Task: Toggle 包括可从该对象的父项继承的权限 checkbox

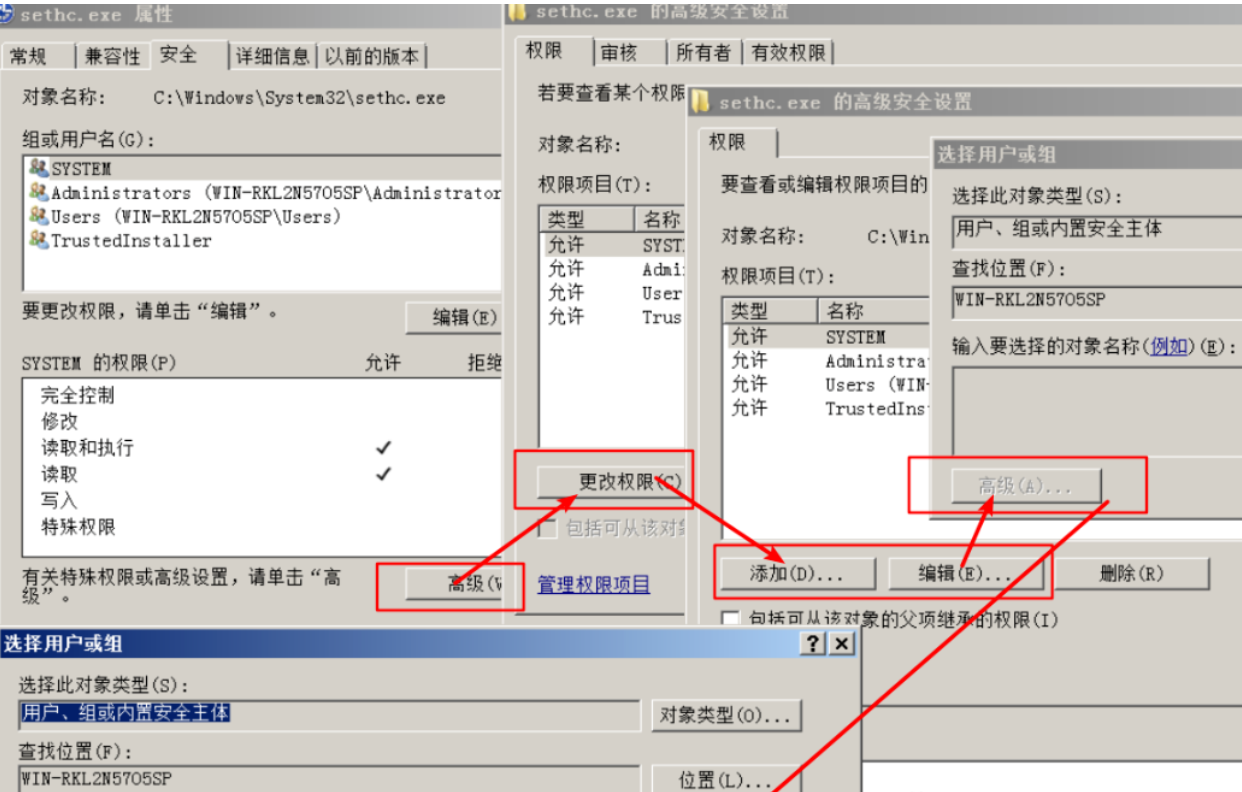Action: pos(731,617)
